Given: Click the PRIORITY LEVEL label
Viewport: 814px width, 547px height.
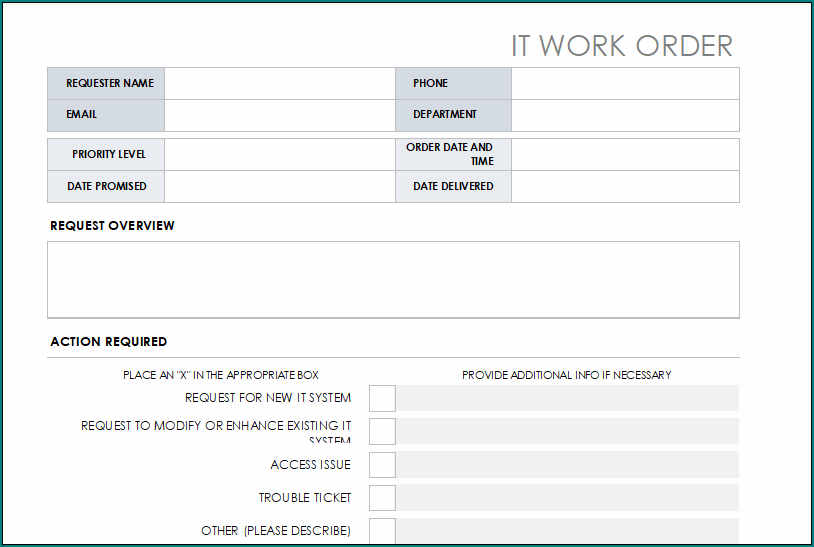Looking at the screenshot, I should tap(109, 154).
